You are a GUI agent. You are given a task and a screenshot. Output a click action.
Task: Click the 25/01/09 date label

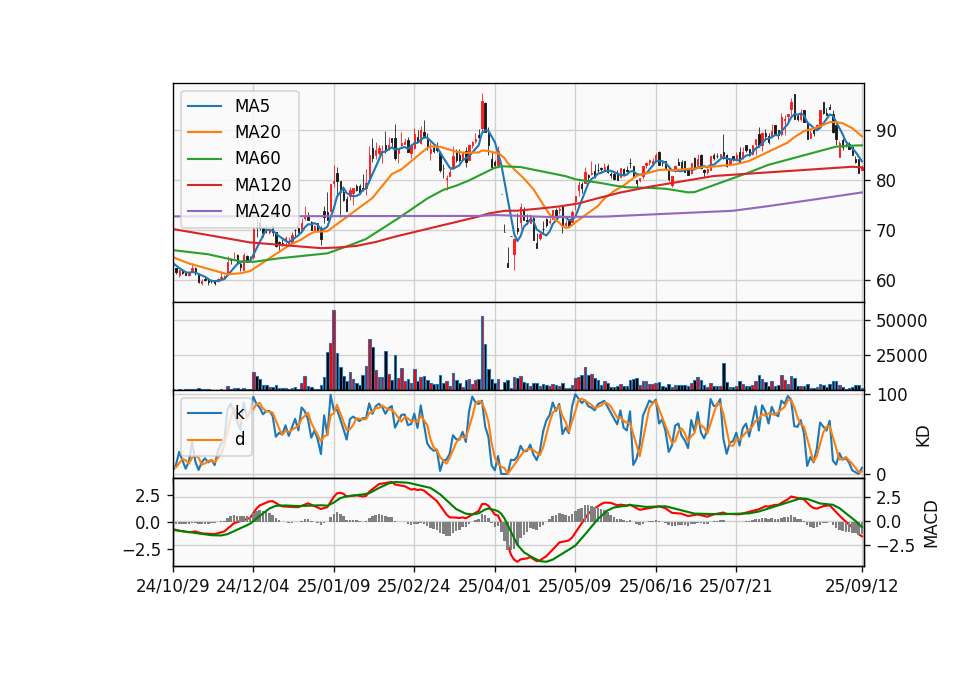(x=334, y=586)
